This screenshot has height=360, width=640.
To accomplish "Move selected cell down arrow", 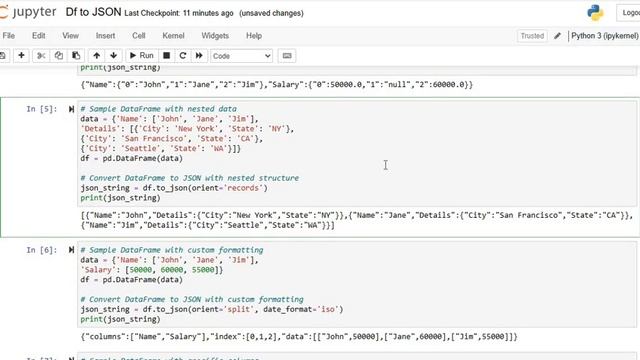I will tap(113, 56).
